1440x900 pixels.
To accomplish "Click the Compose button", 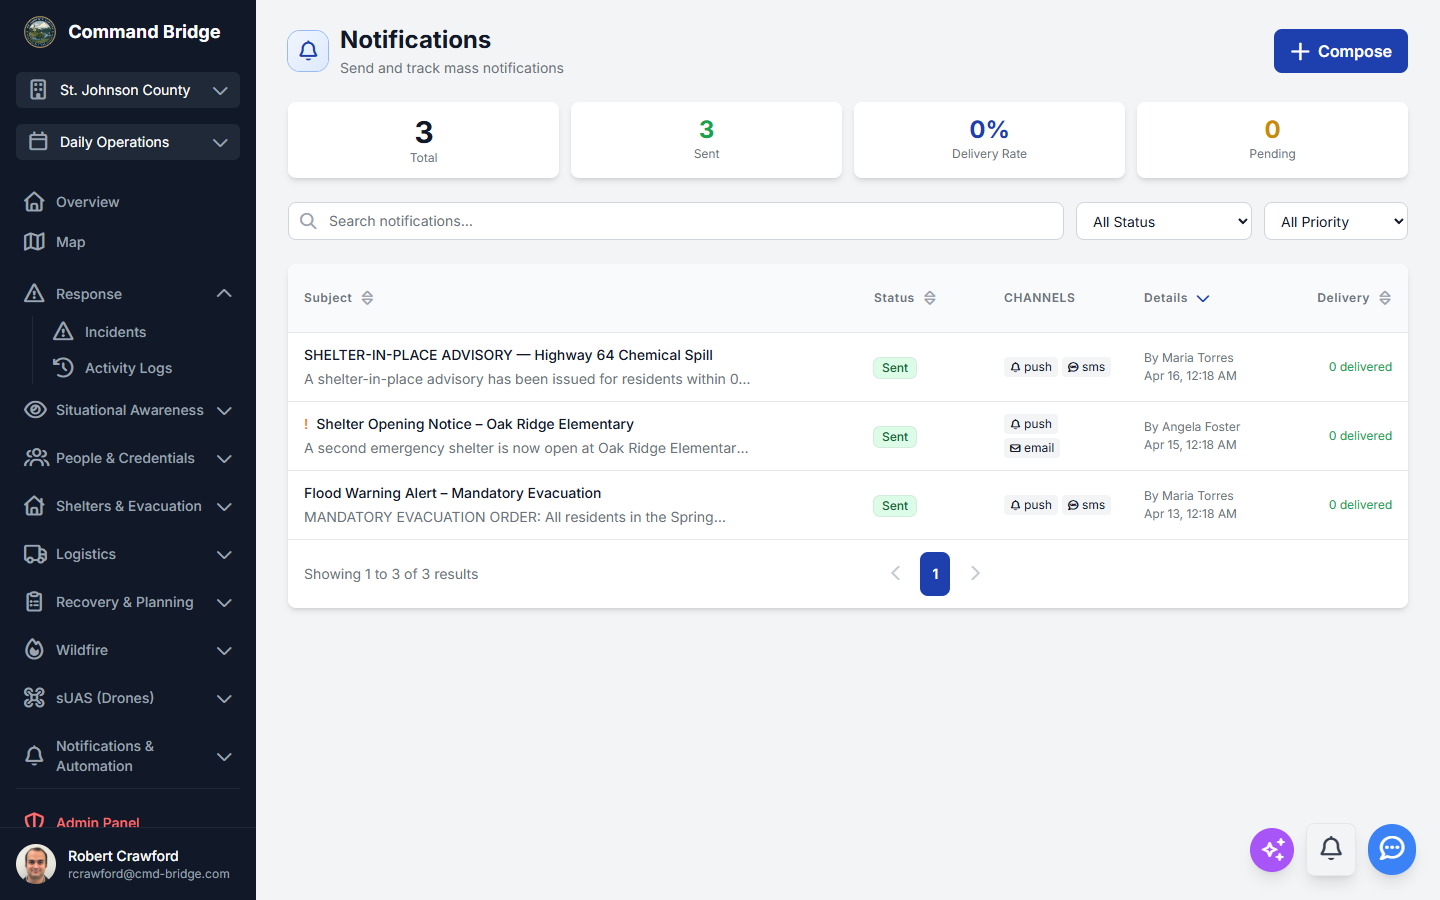I will 1340,51.
